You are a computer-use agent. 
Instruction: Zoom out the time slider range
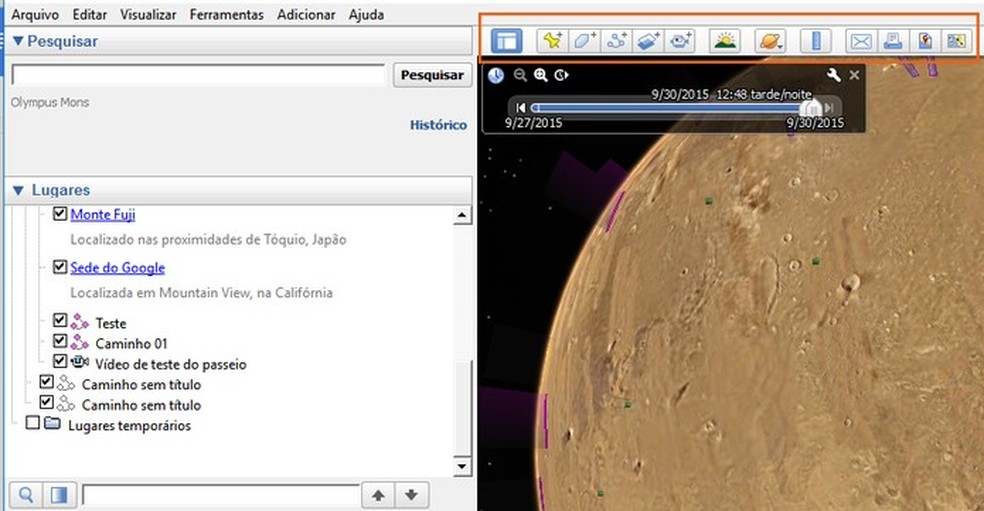[x=520, y=75]
